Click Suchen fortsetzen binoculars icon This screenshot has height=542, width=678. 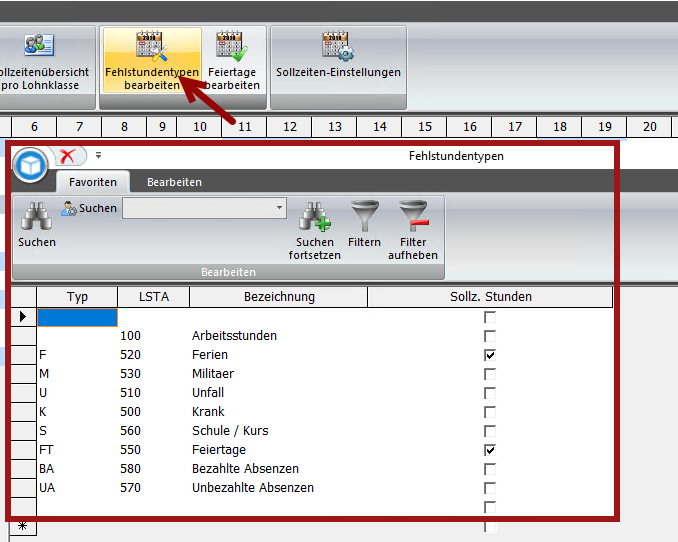[315, 217]
